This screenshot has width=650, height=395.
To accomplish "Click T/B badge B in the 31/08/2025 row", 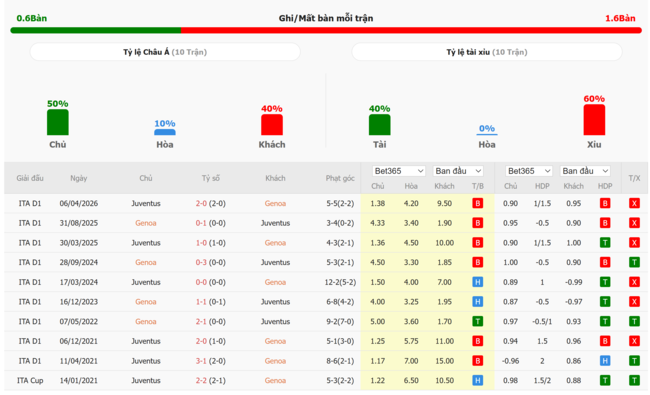I will pos(478,223).
